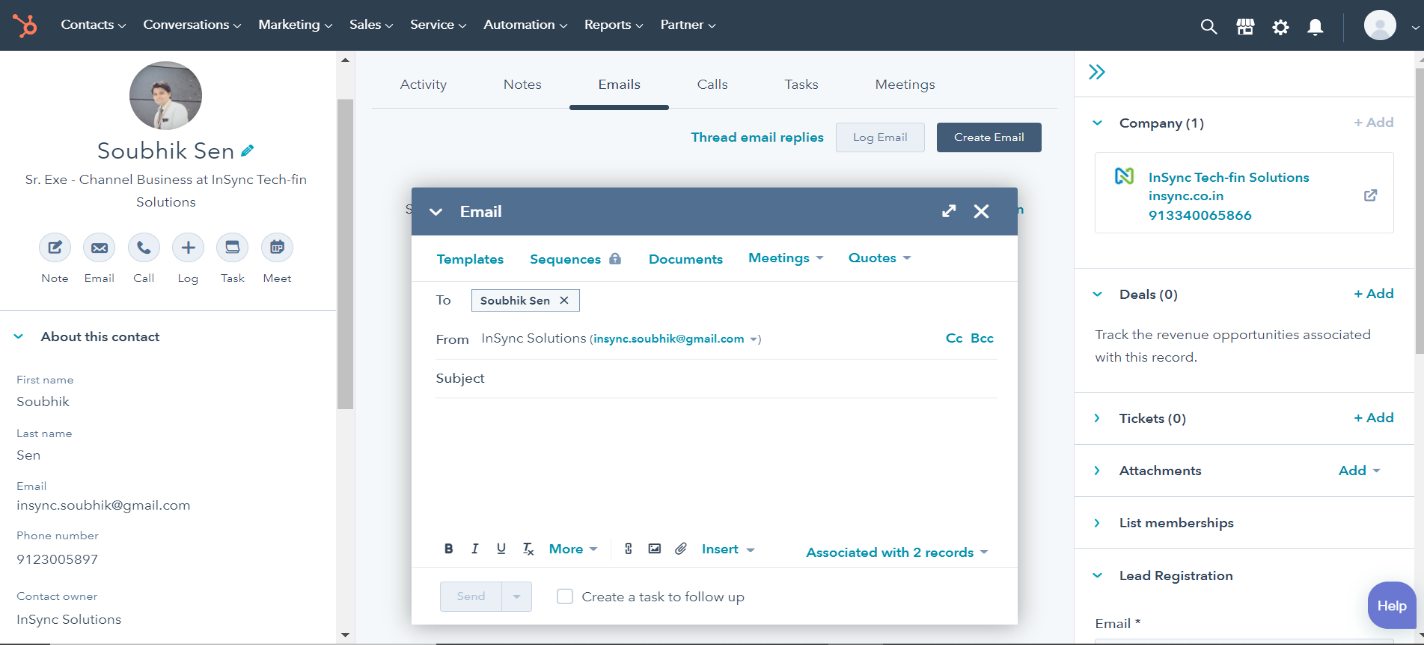Viewport: 1424px width, 645px height.
Task: Click the Meet calendar icon
Action: [277, 248]
